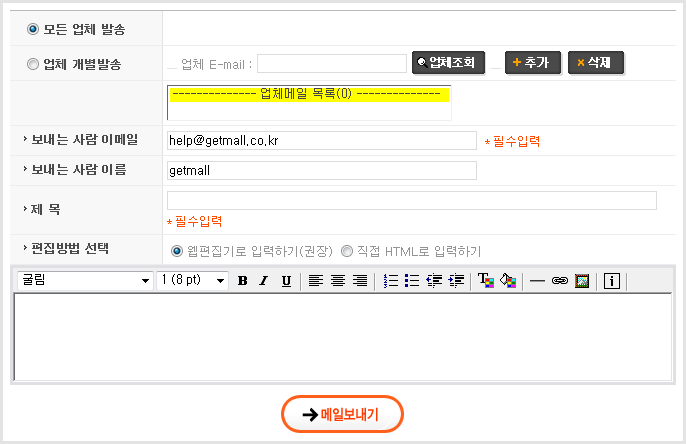Select 직접 HTML로 입력하기 radio option
This screenshot has width=686, height=444.
click(348, 251)
